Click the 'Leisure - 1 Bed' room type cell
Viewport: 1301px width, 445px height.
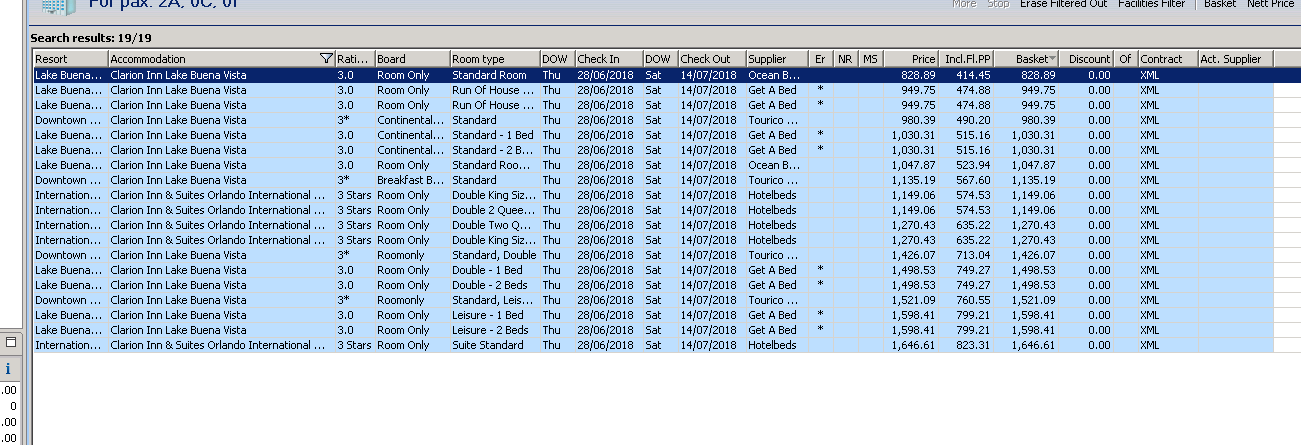coord(495,315)
